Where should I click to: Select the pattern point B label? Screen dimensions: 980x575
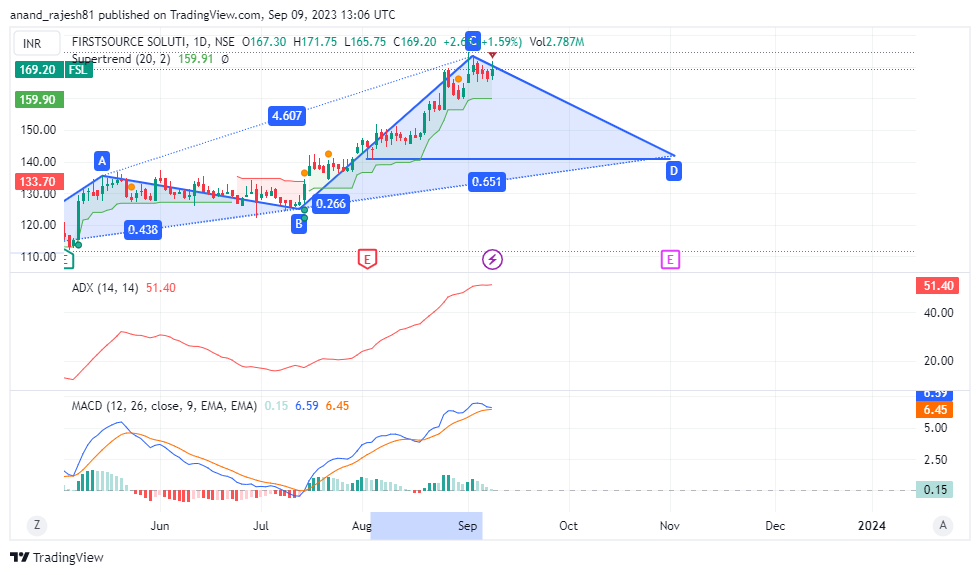(299, 223)
